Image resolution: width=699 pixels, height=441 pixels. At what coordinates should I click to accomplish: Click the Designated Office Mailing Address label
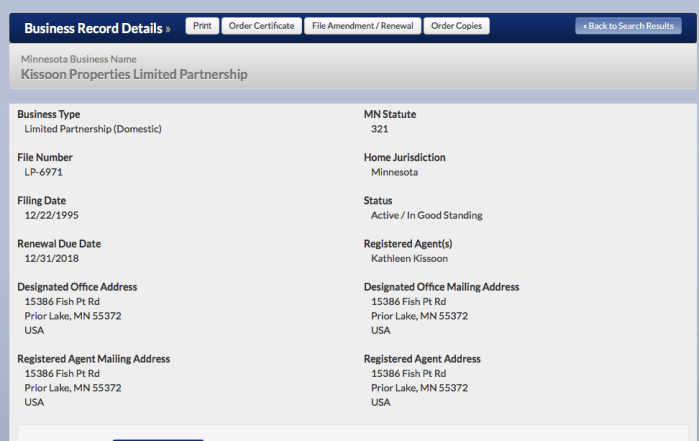coord(441,287)
